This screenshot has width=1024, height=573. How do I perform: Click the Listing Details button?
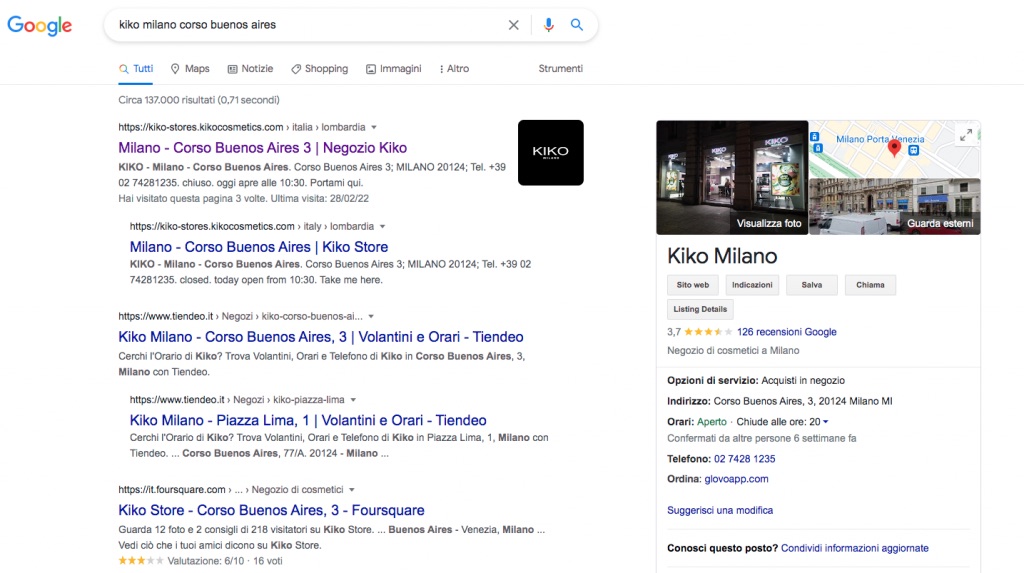(x=700, y=309)
